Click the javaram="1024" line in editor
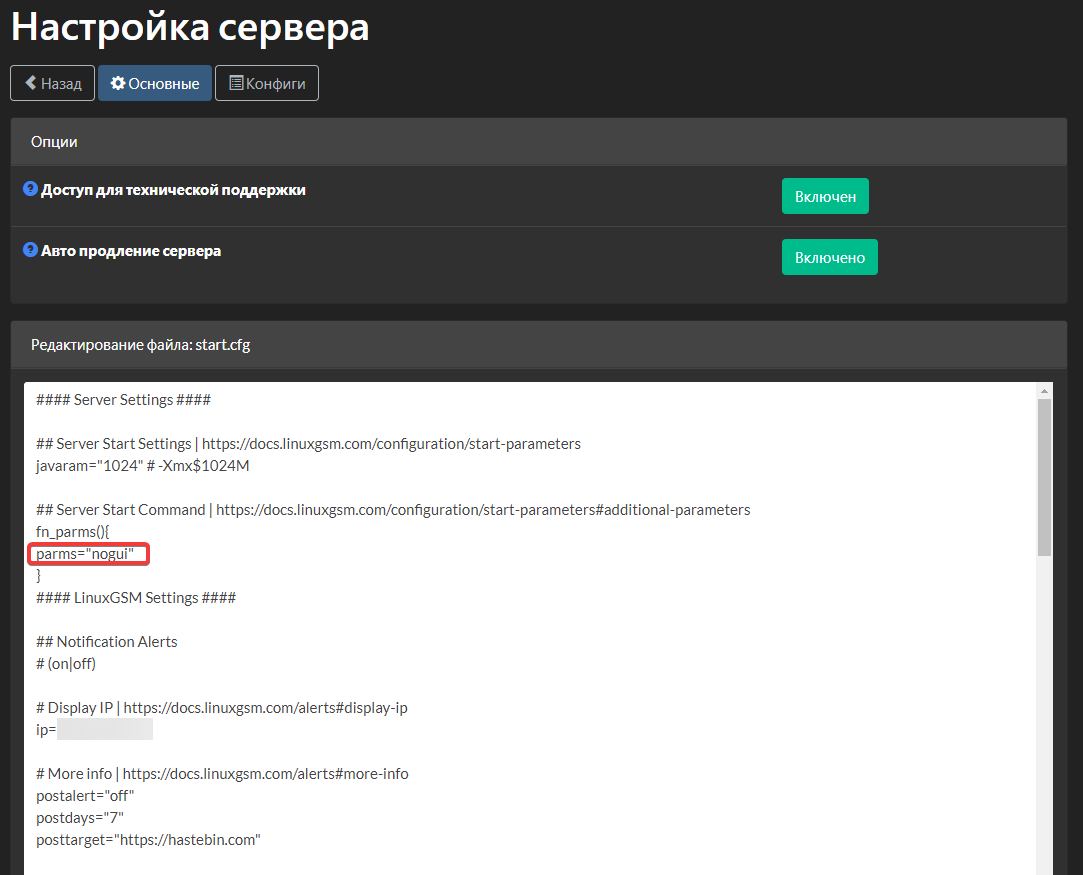The width and height of the screenshot is (1083, 875). pyautogui.click(x=142, y=465)
